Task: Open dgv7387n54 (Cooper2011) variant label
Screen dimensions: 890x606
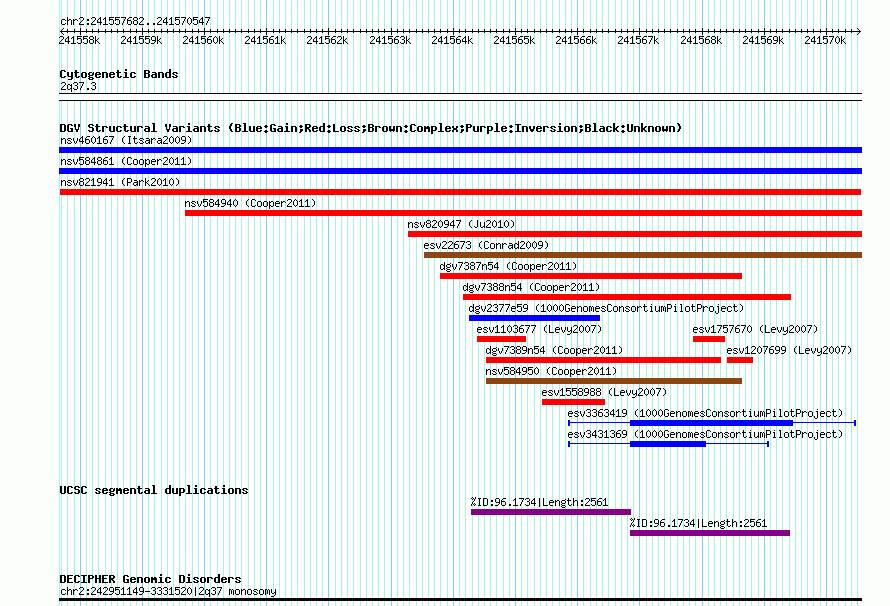Action: pyautogui.click(x=508, y=266)
